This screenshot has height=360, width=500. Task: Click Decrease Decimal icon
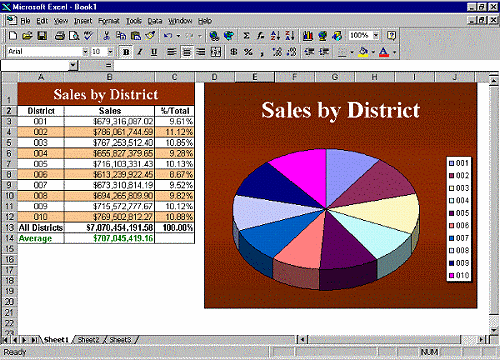tap(291, 52)
